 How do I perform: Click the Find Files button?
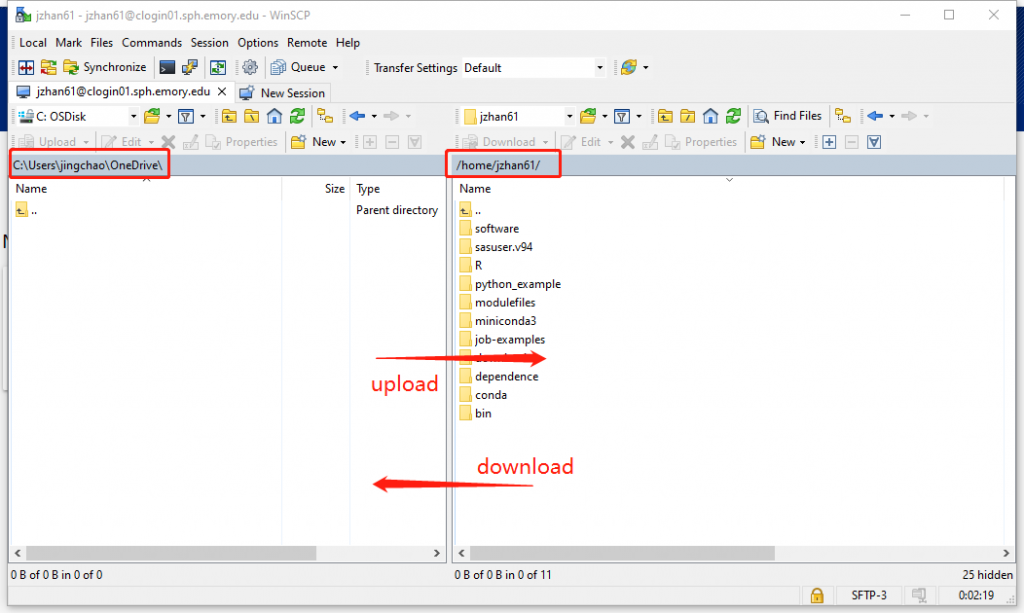click(788, 116)
